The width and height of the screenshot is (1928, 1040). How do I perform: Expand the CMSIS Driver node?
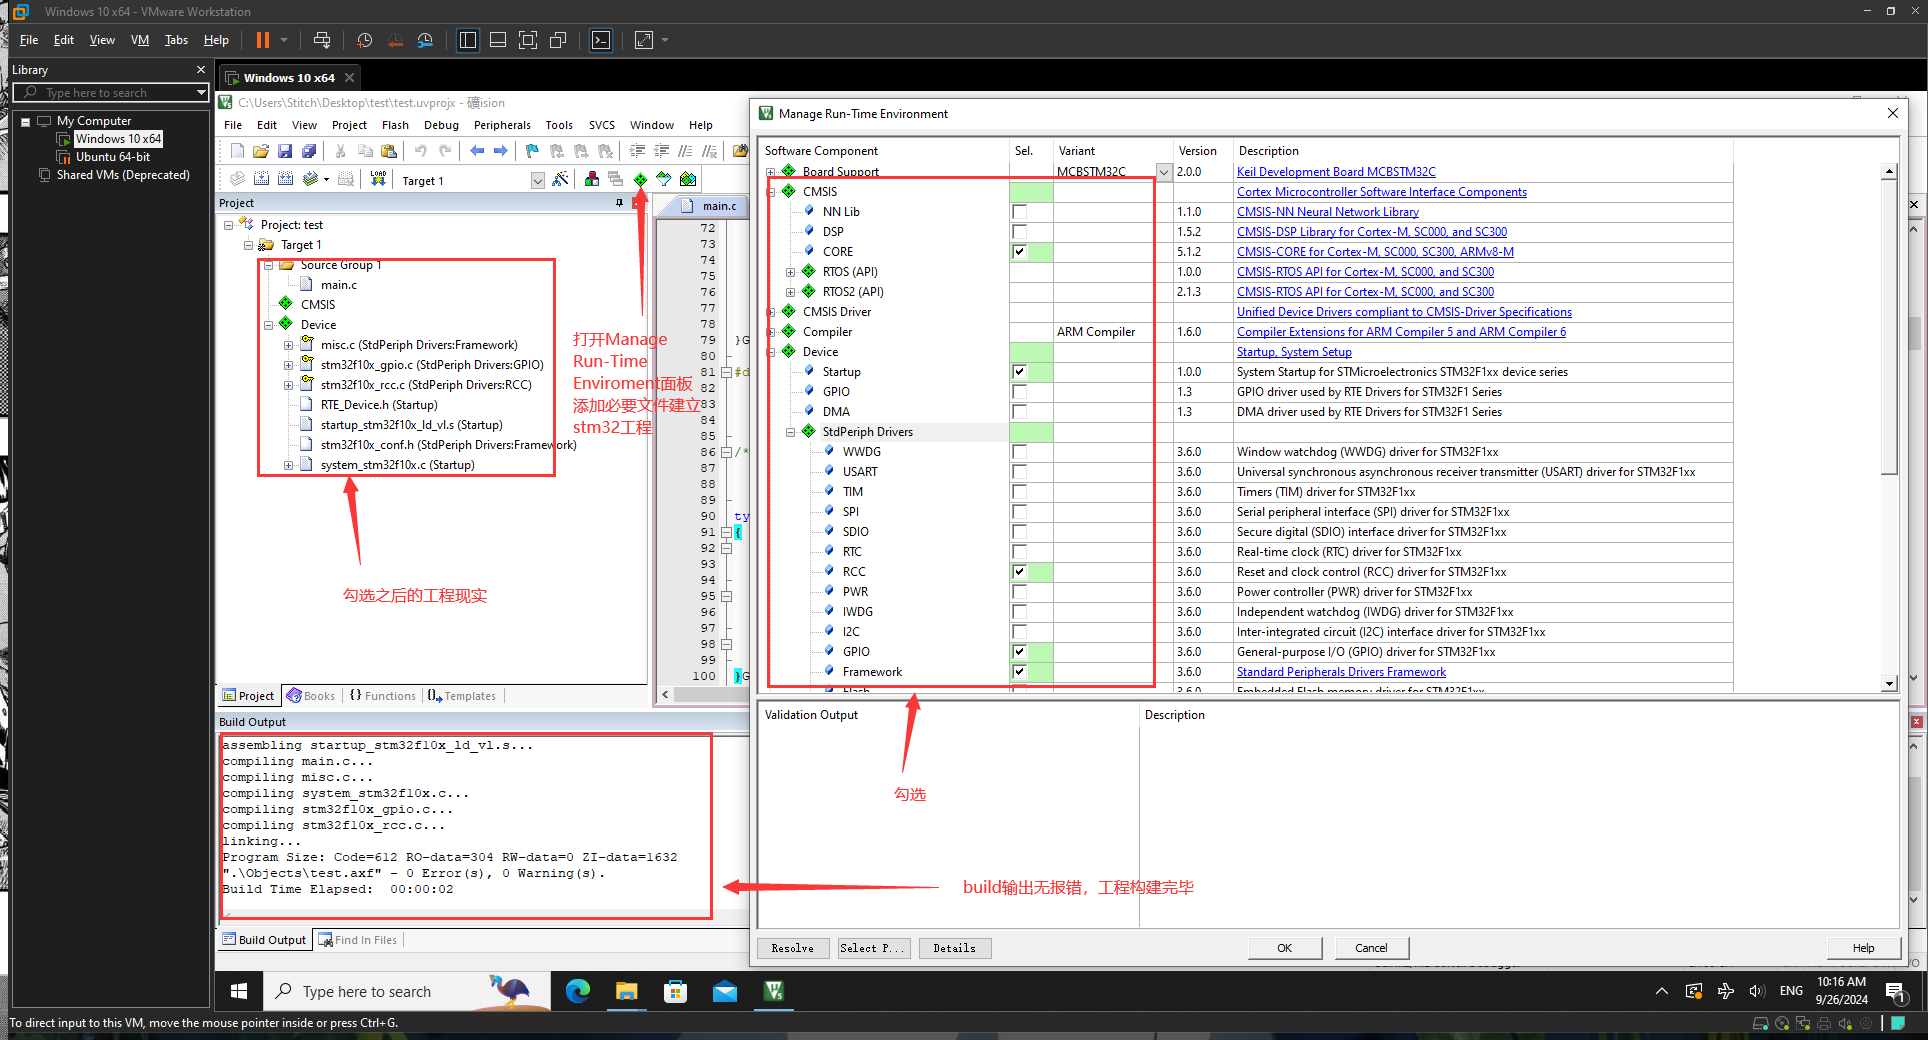coord(771,312)
